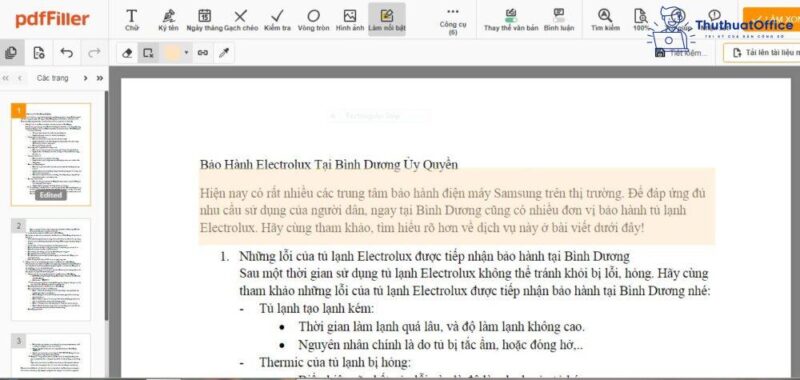
Task: Open the document page settings icon
Action: pyautogui.click(x=39, y=53)
